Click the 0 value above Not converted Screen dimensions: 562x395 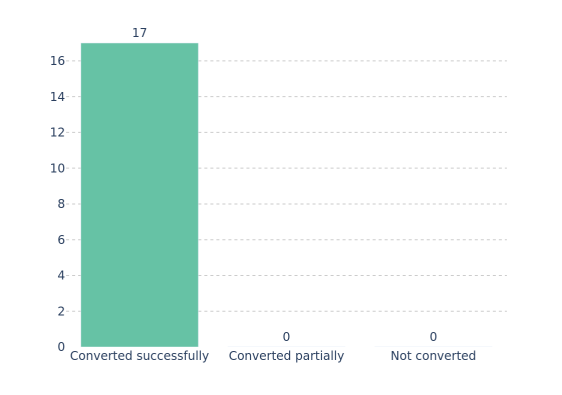(x=433, y=337)
